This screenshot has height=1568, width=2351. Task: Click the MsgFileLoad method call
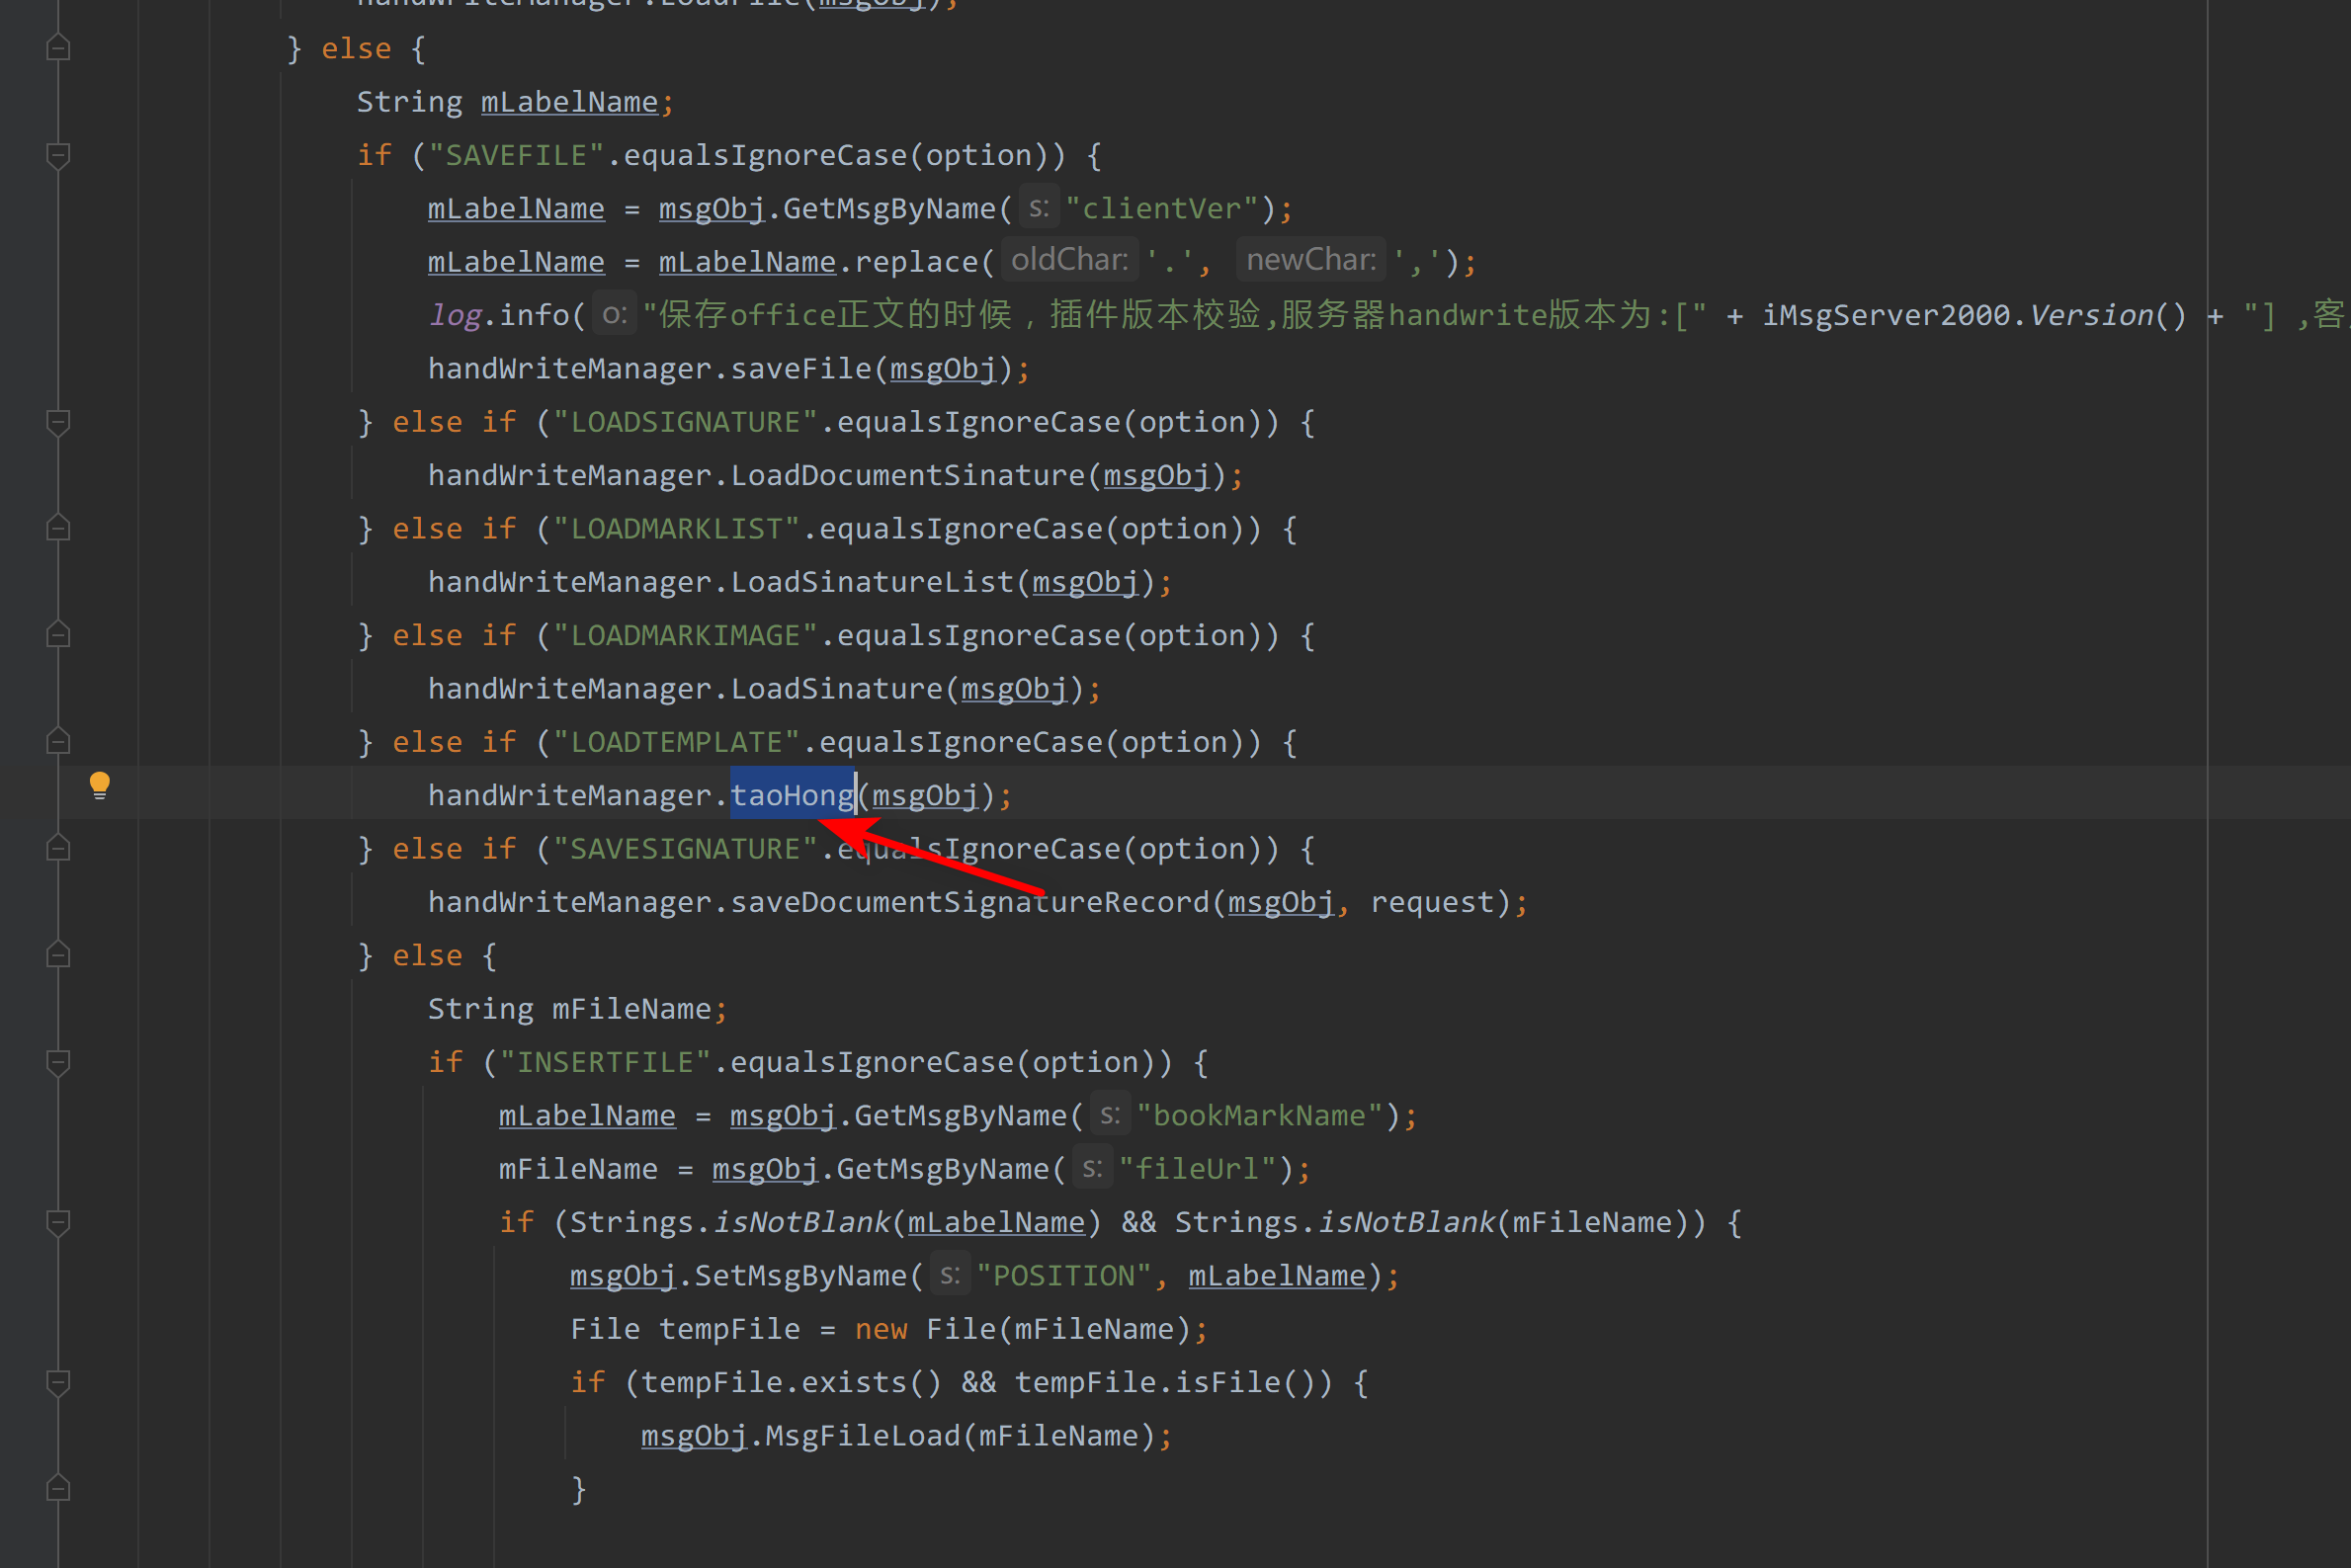coord(862,1436)
